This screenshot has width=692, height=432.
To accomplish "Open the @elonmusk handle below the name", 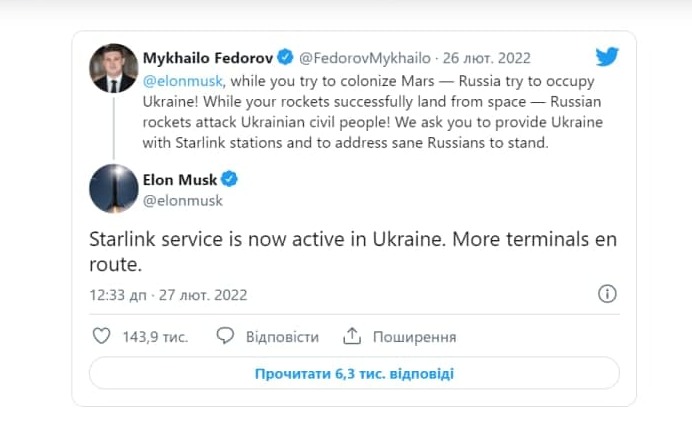I will pos(183,200).
